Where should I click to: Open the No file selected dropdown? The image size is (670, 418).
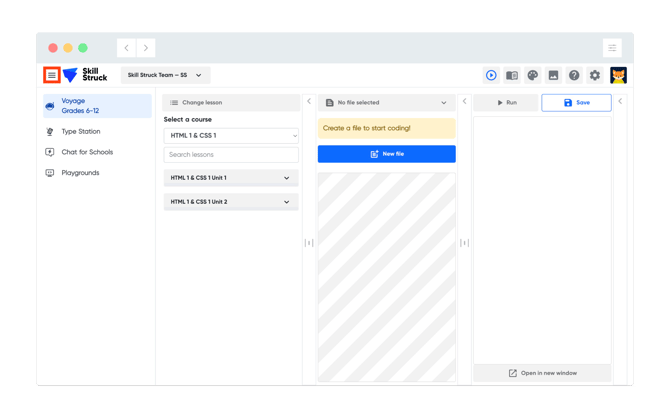pyautogui.click(x=386, y=103)
